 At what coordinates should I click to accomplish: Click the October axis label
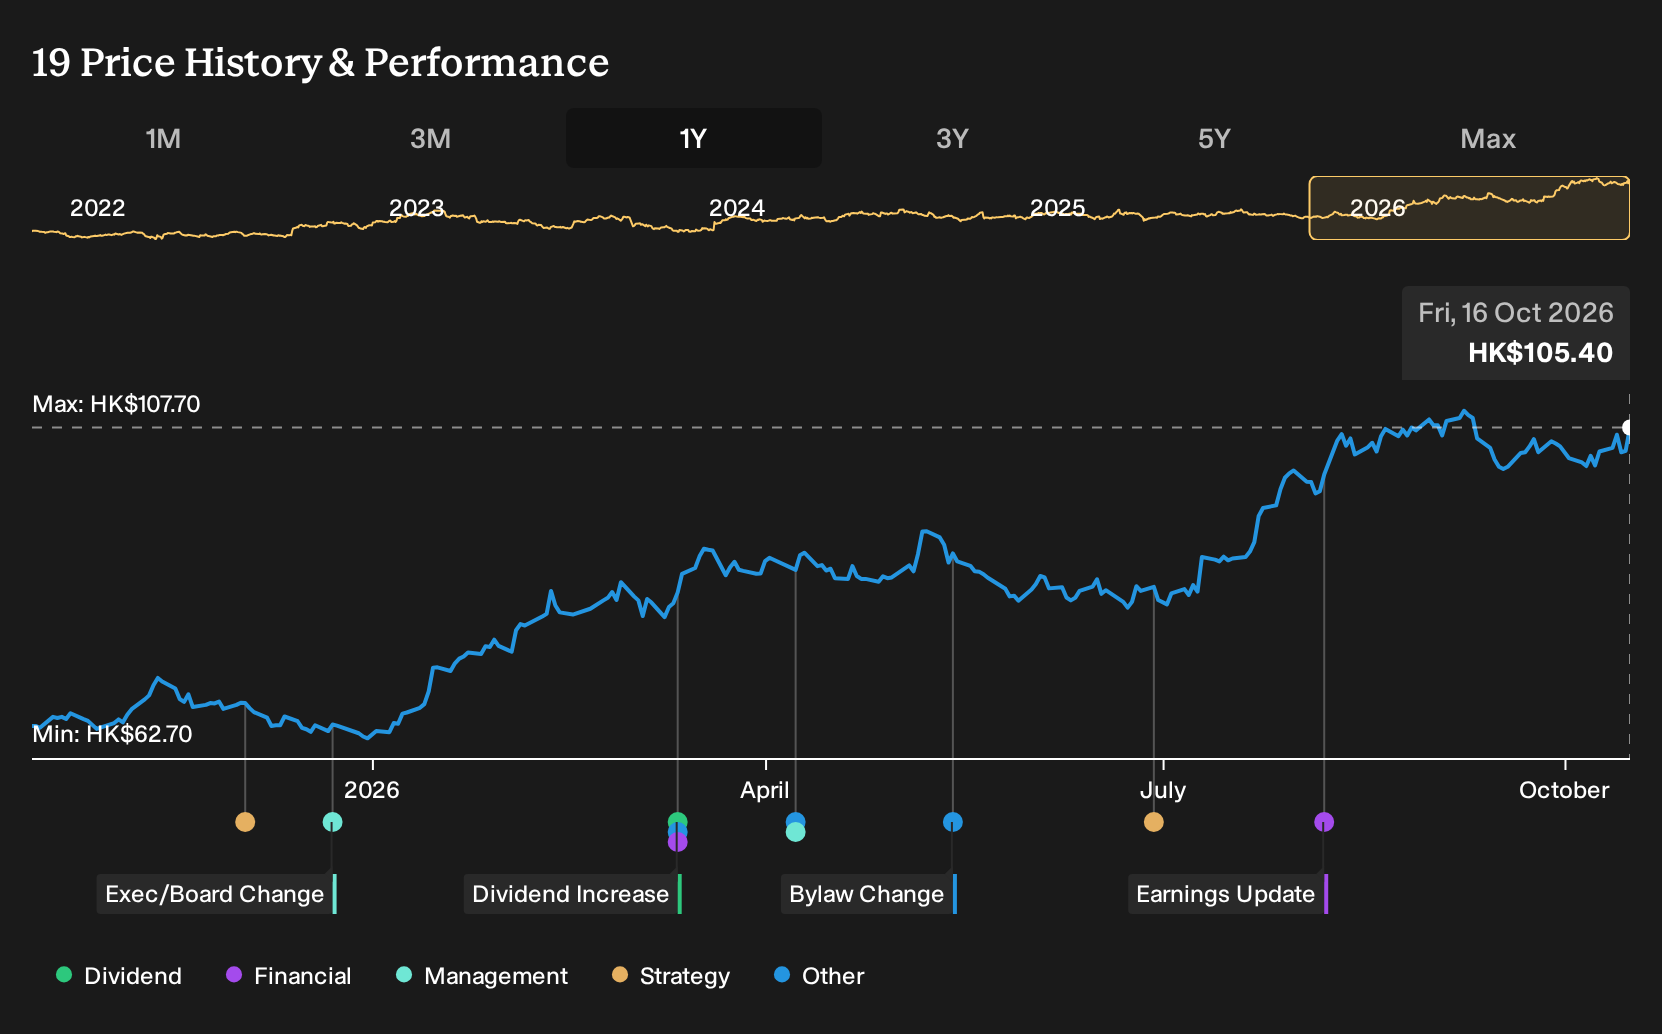(1564, 790)
